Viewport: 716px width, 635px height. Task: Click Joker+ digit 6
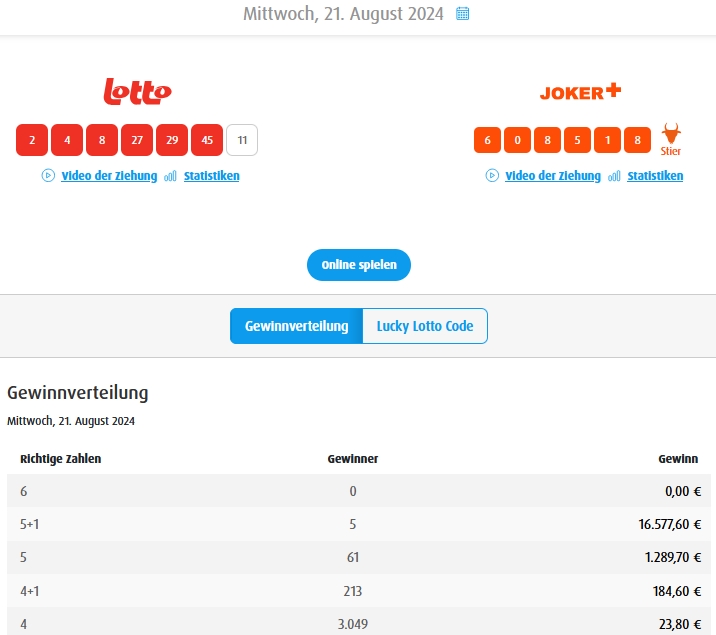pyautogui.click(x=487, y=140)
